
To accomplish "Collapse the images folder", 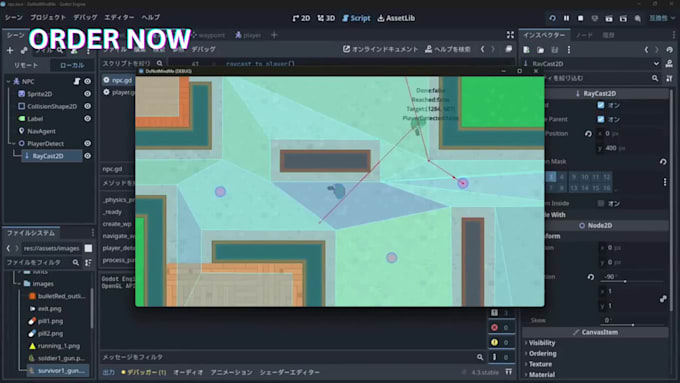I will 20,284.
